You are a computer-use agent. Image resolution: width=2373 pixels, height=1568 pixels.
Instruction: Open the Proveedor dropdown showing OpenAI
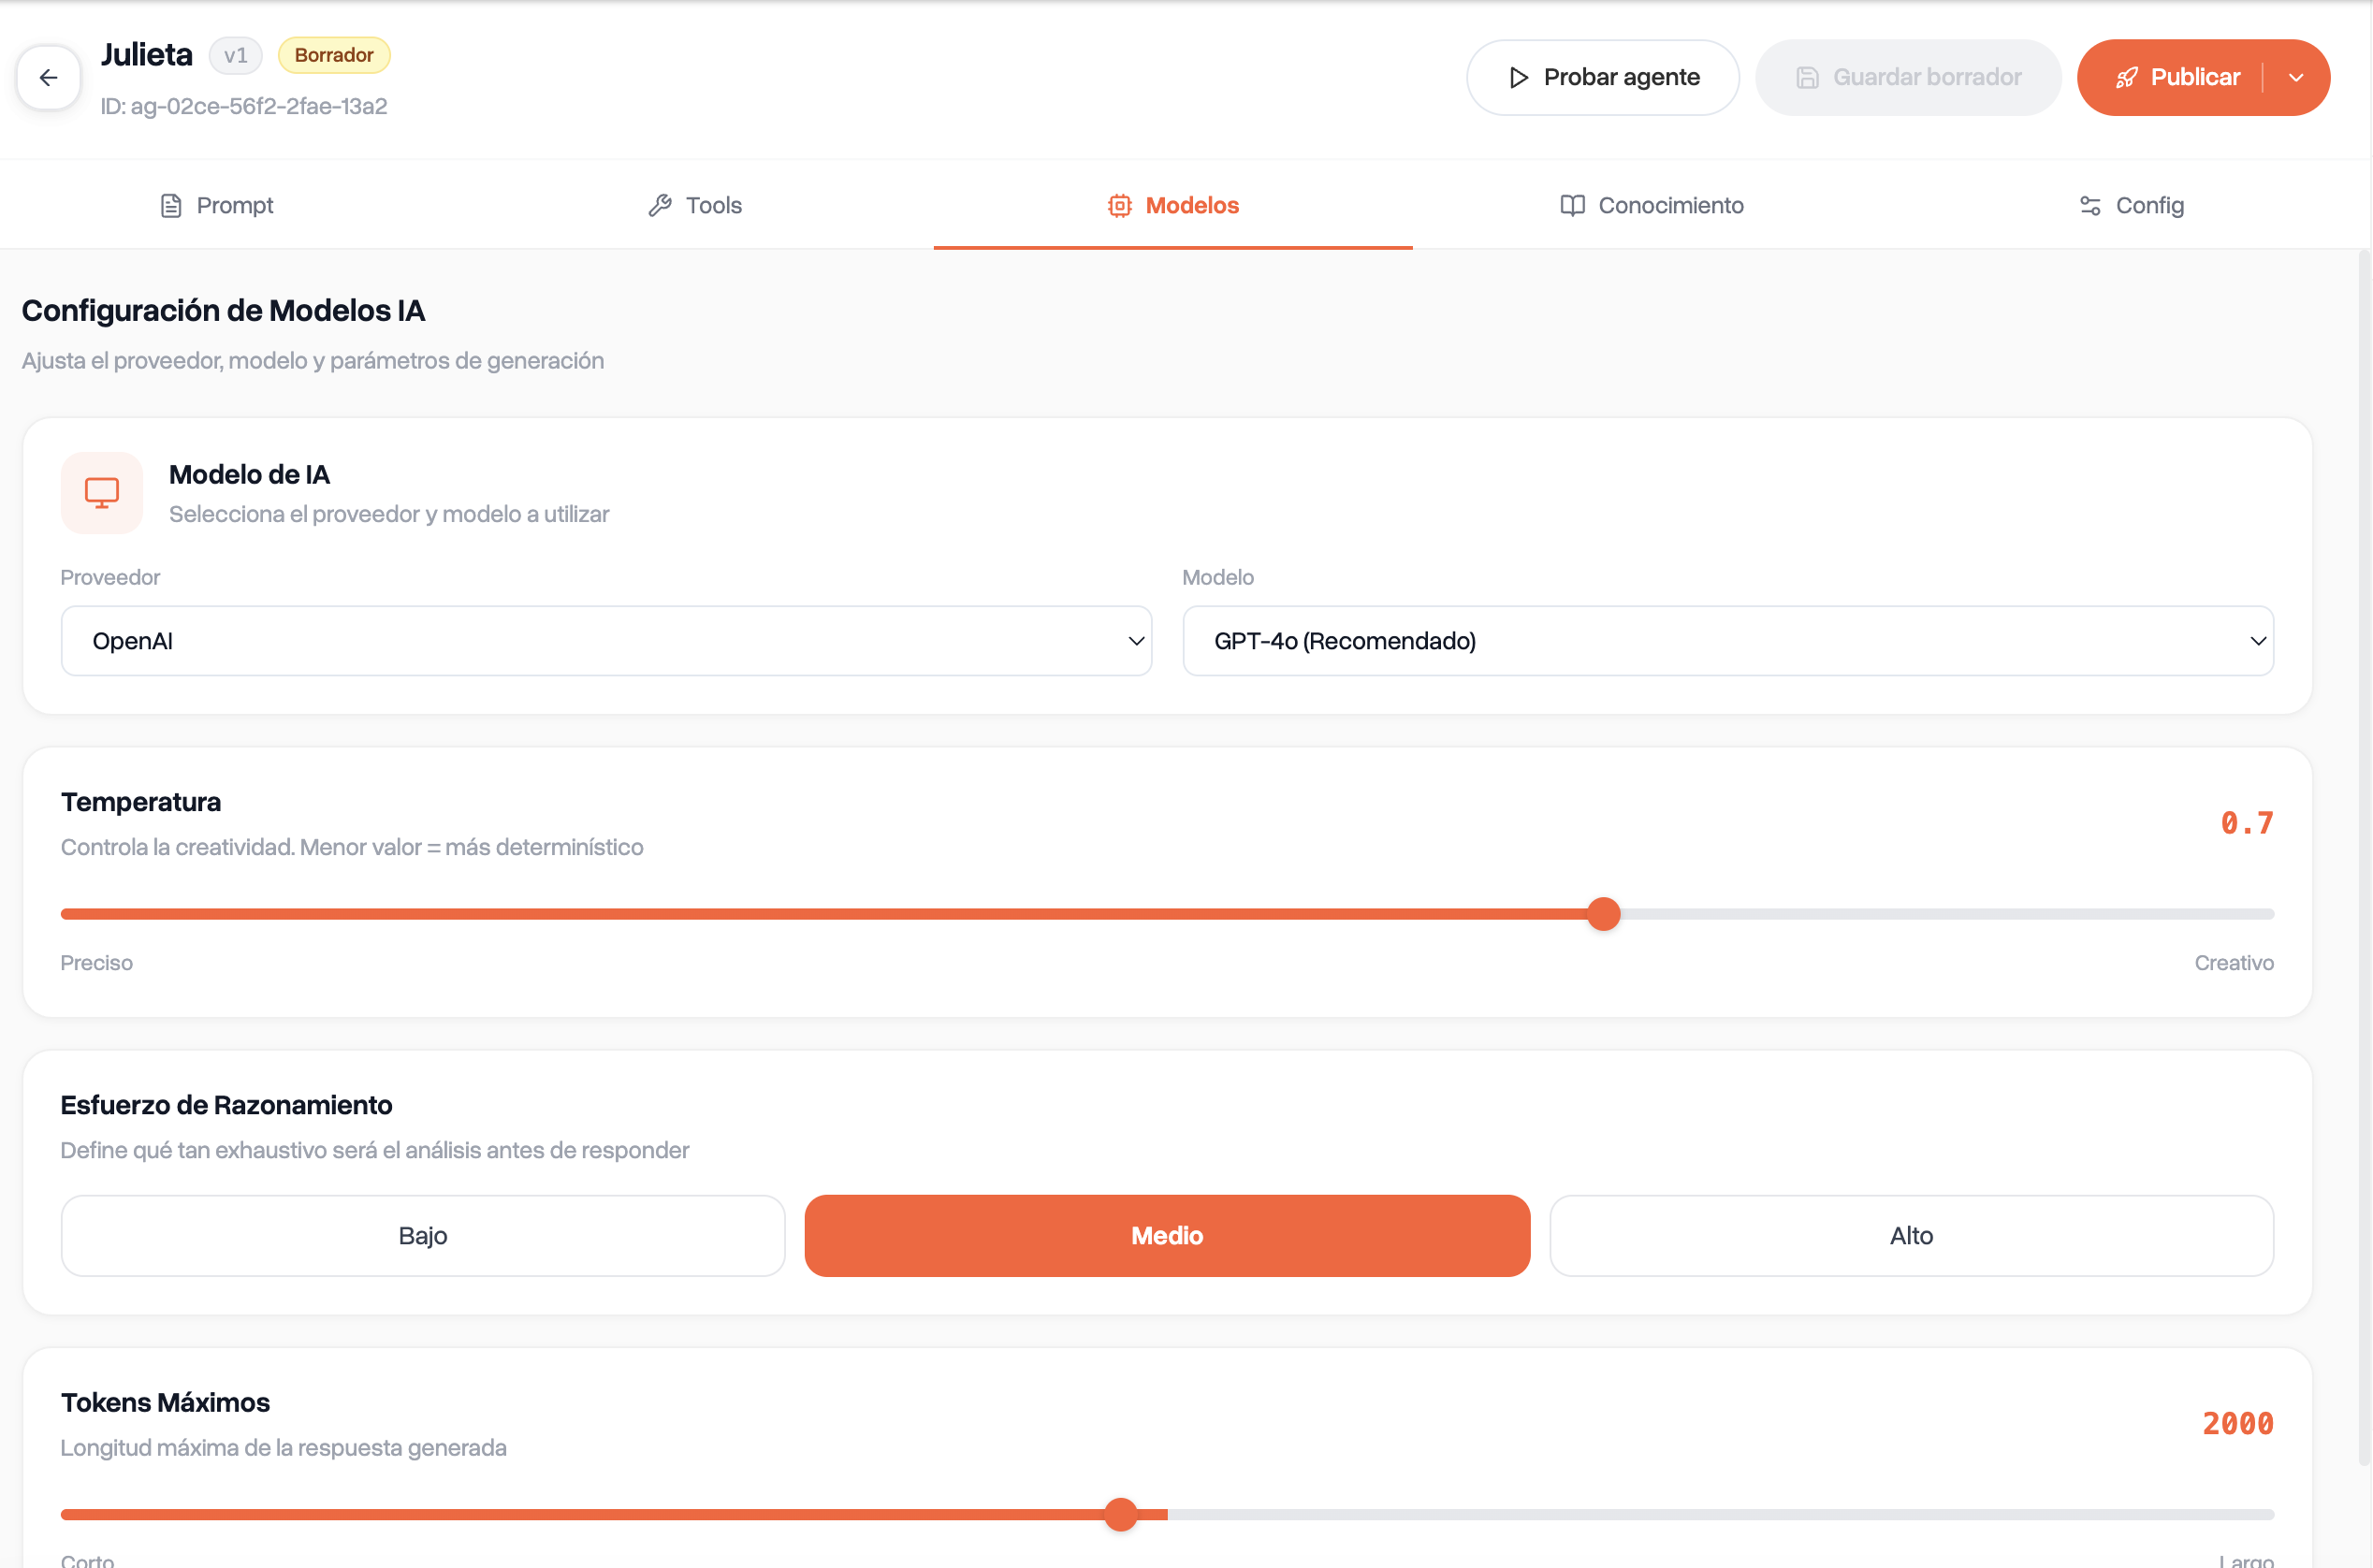point(606,640)
